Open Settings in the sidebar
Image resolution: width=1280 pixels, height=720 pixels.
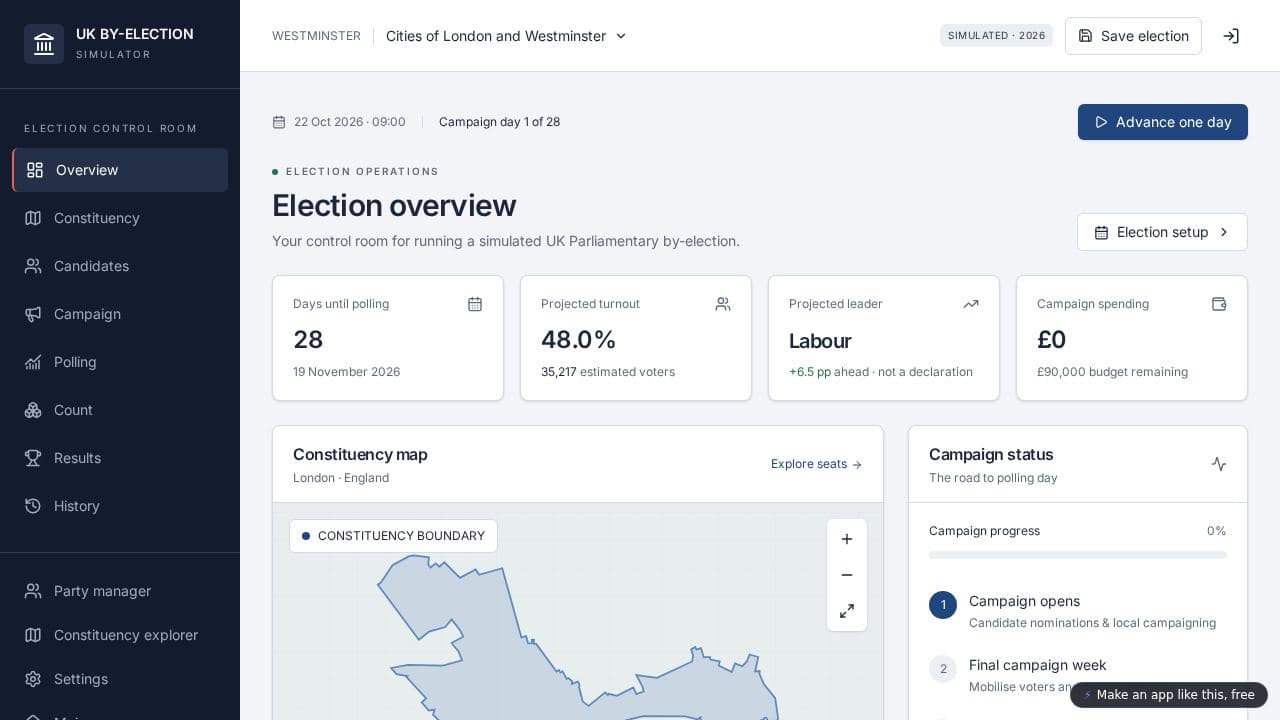120,679
